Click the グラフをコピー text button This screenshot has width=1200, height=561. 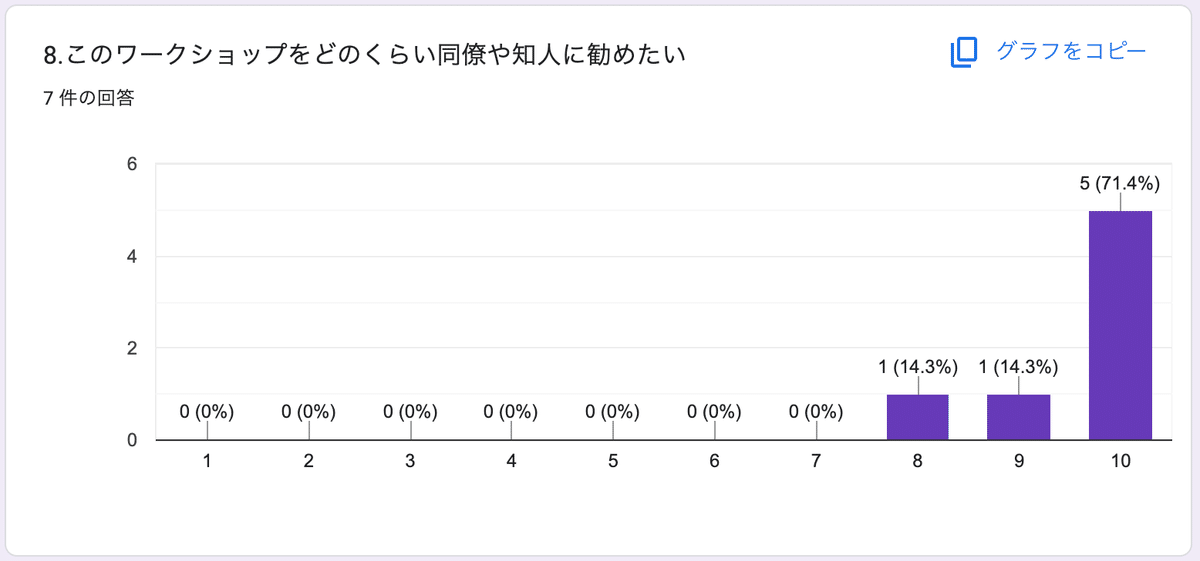point(1070,52)
